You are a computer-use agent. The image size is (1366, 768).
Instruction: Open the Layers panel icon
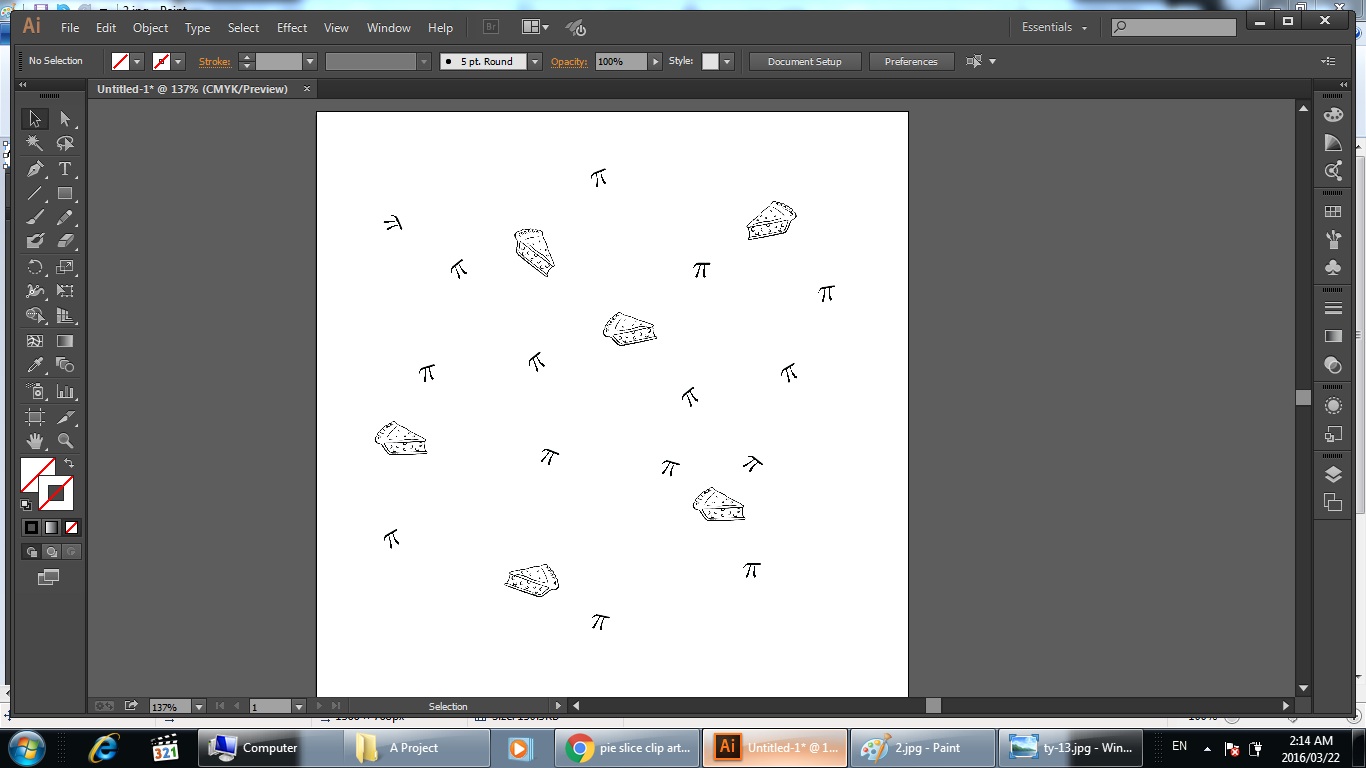[x=1333, y=474]
